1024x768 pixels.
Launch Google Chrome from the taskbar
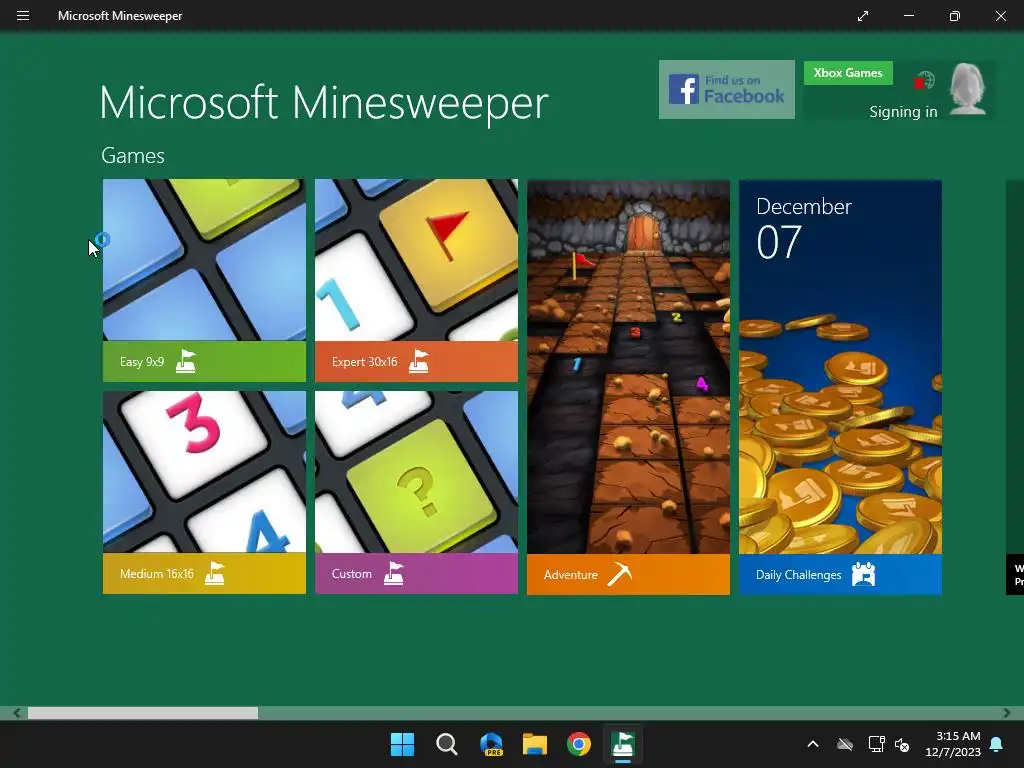point(579,744)
